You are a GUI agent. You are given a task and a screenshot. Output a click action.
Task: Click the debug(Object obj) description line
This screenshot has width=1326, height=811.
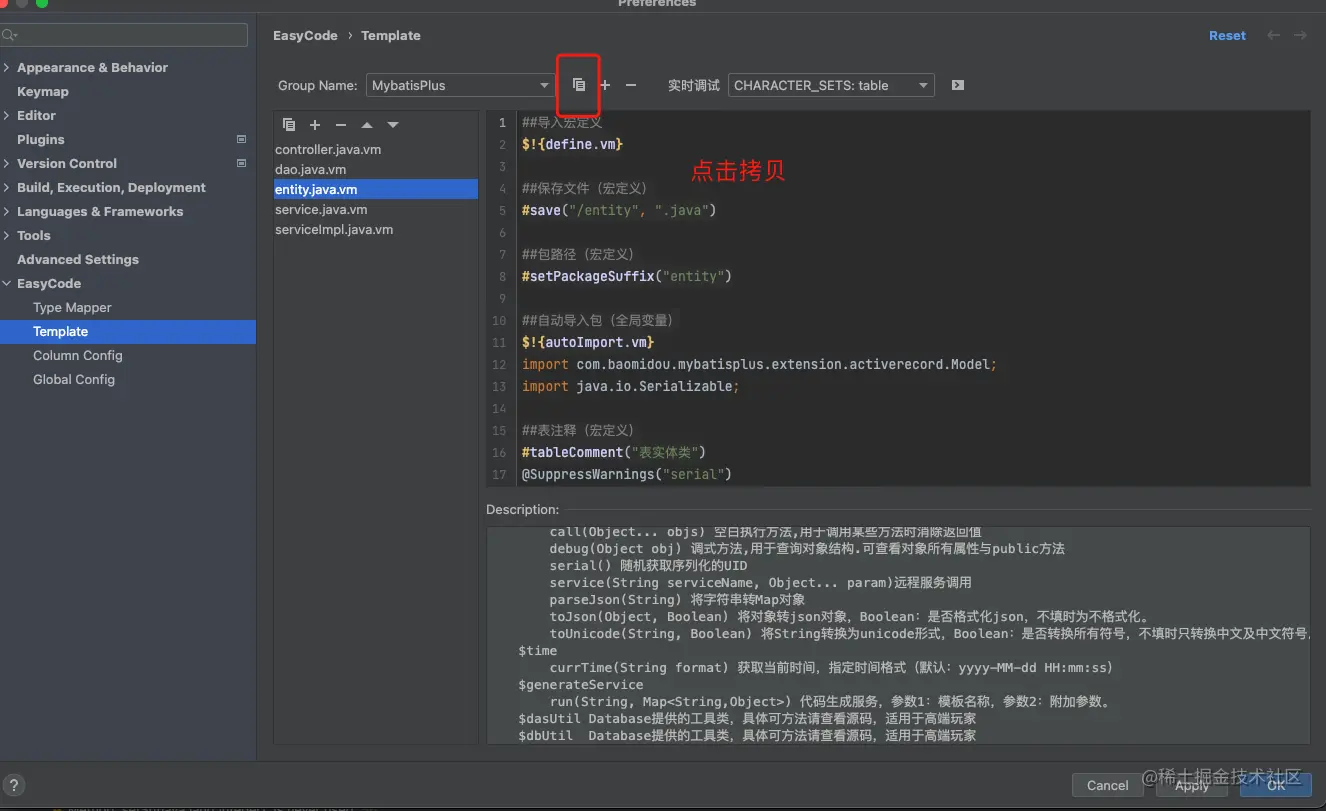[807, 548]
